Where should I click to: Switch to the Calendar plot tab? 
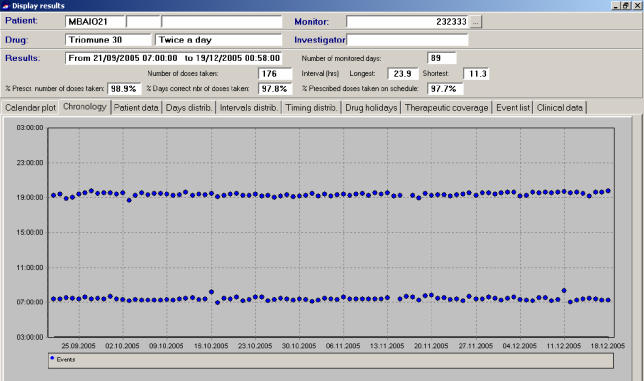coord(30,108)
